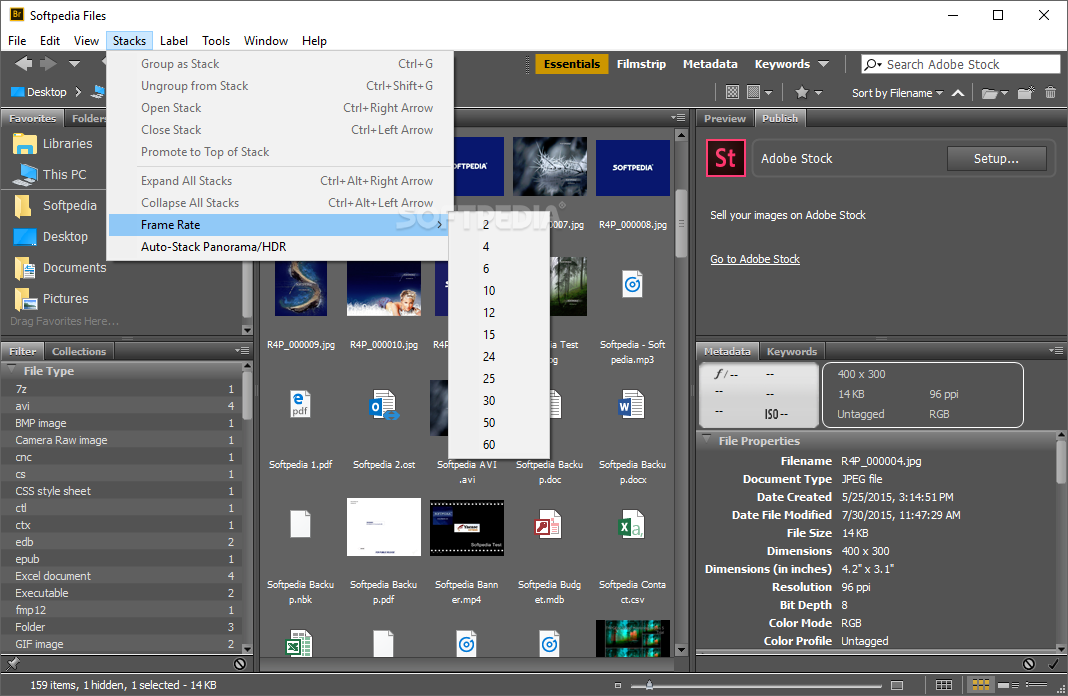Open the Label menu

(x=174, y=41)
